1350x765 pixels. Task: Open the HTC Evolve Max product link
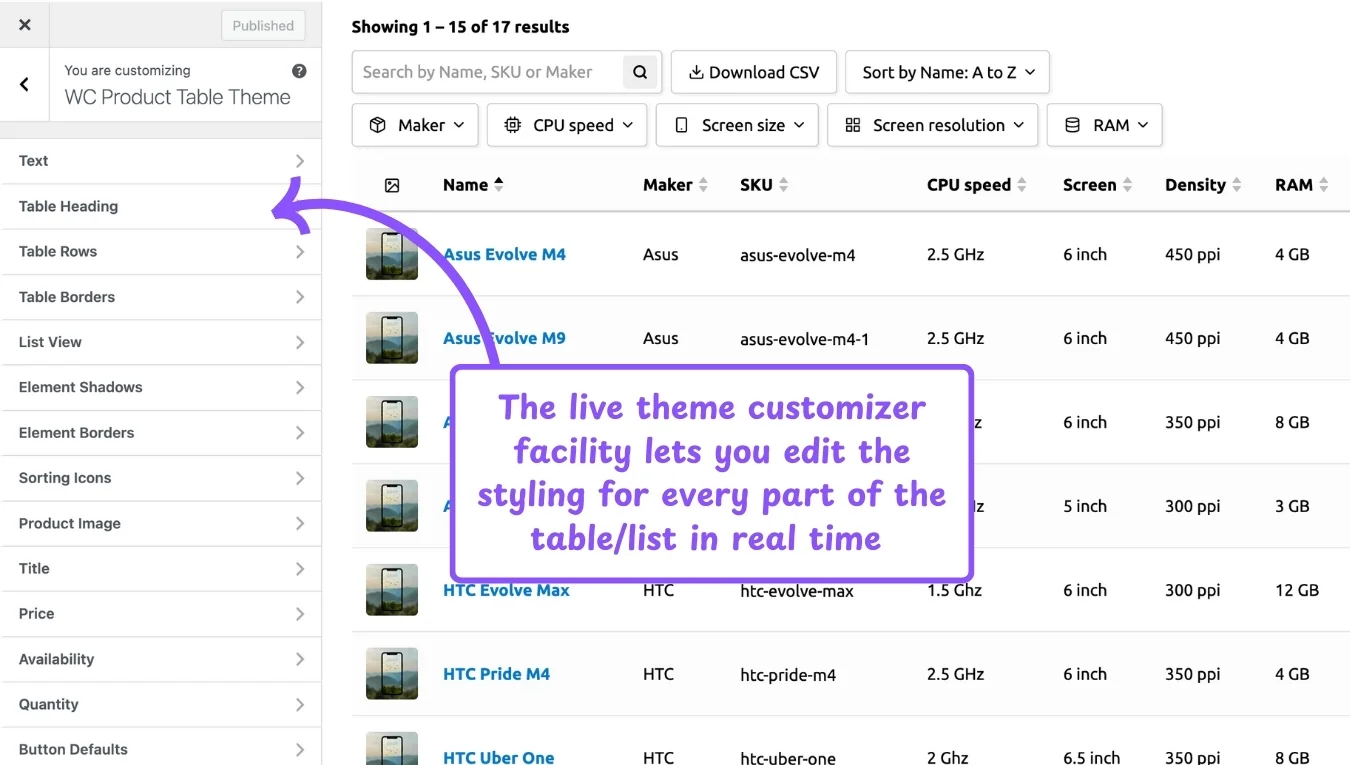click(506, 590)
